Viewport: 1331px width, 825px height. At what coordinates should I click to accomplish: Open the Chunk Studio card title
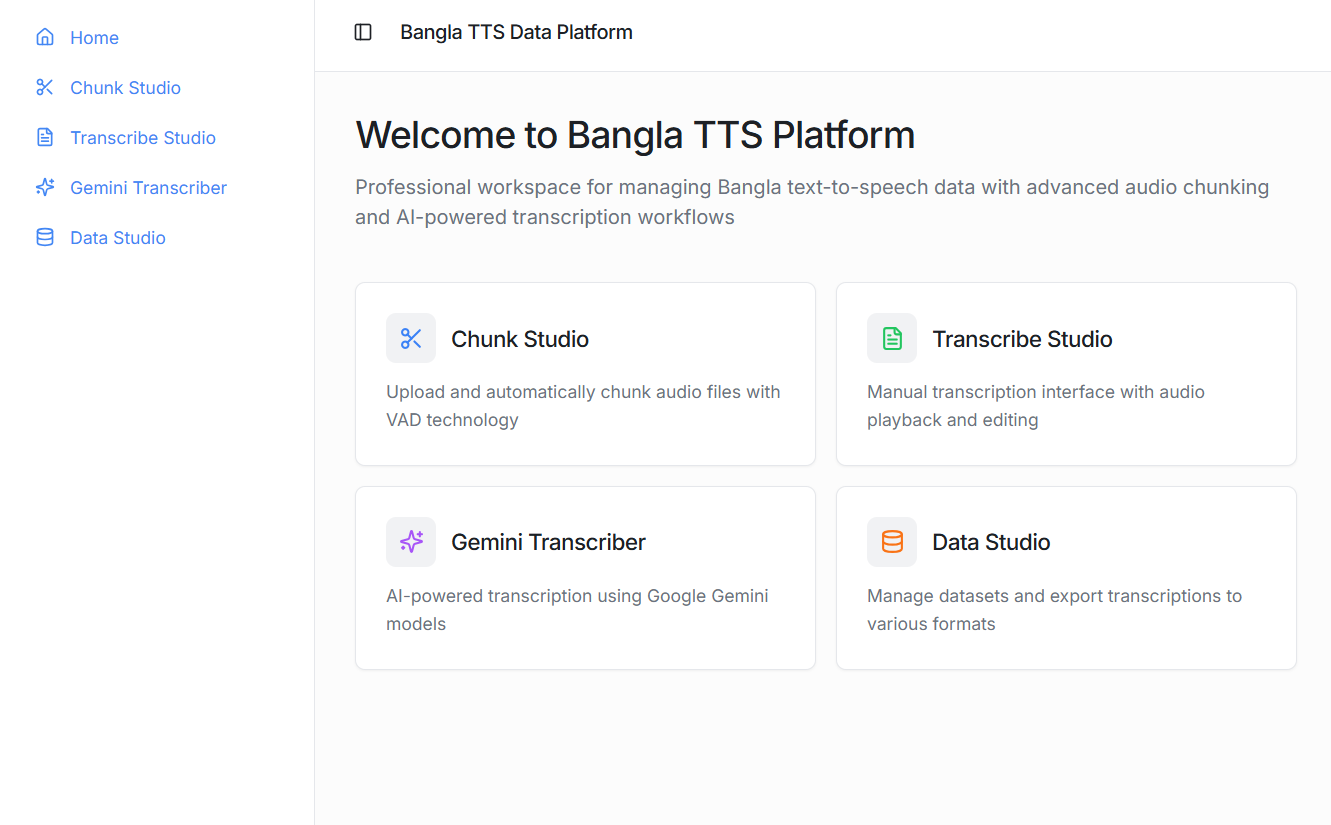pyautogui.click(x=520, y=339)
